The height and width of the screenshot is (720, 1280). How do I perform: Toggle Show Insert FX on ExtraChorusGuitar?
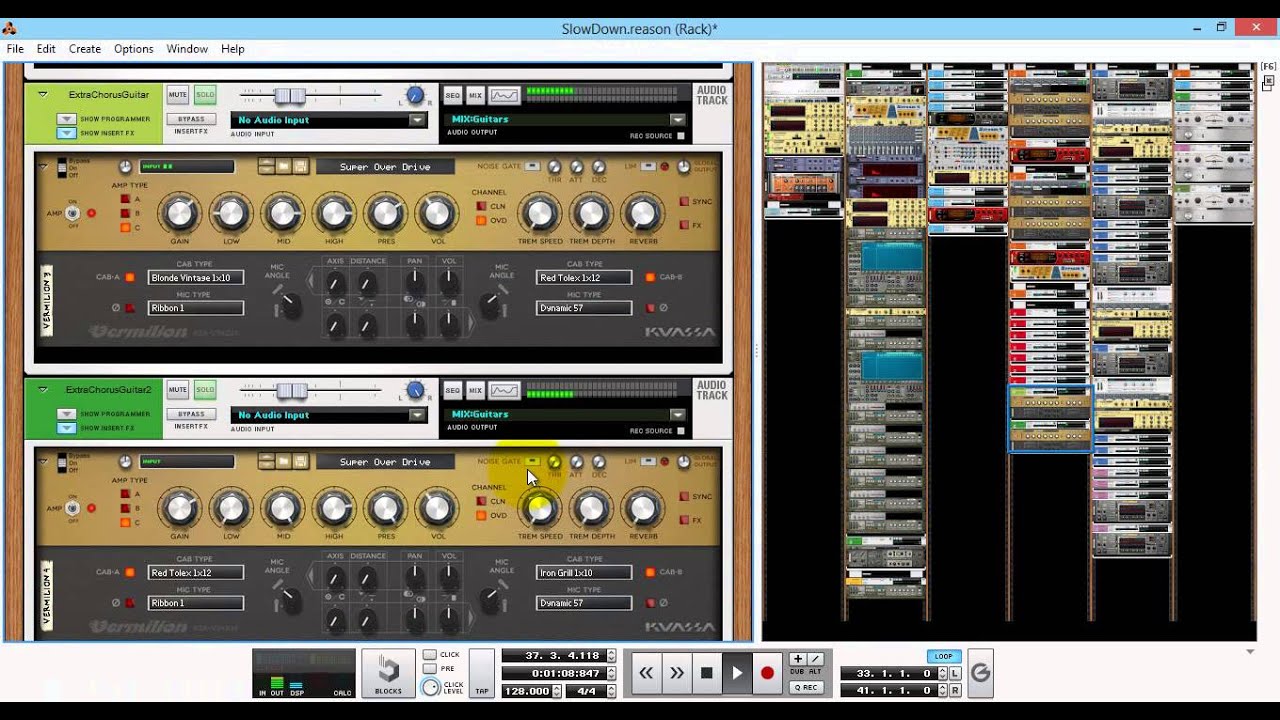pos(66,132)
